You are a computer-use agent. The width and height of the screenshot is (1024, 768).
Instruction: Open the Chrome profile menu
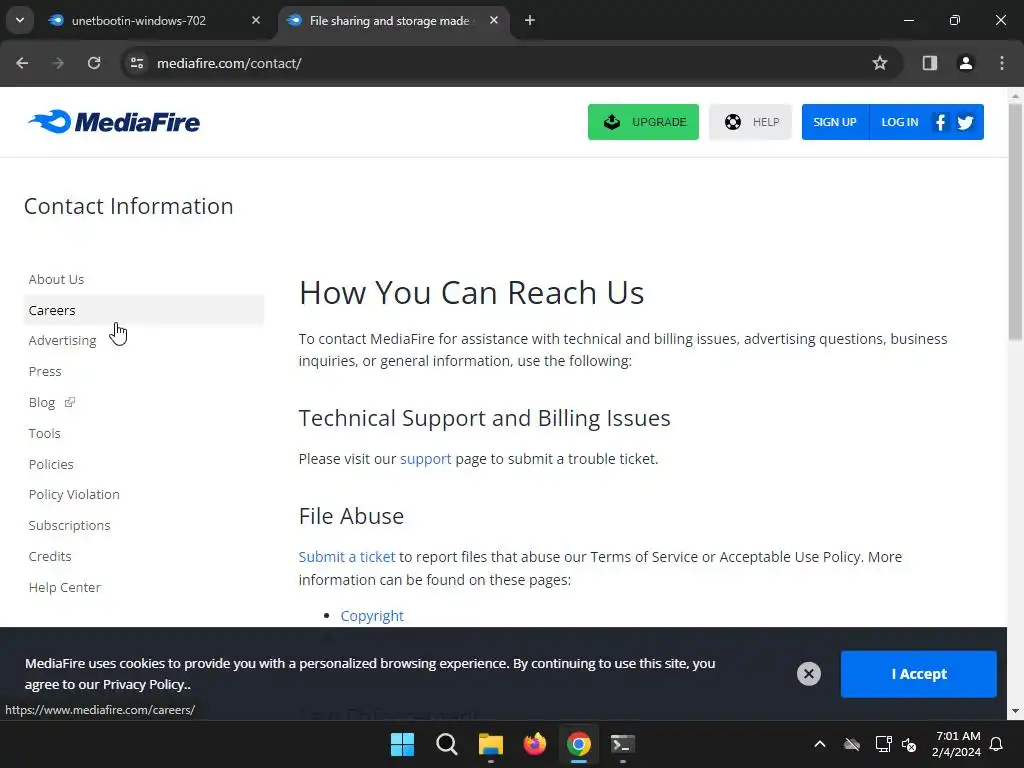point(965,63)
